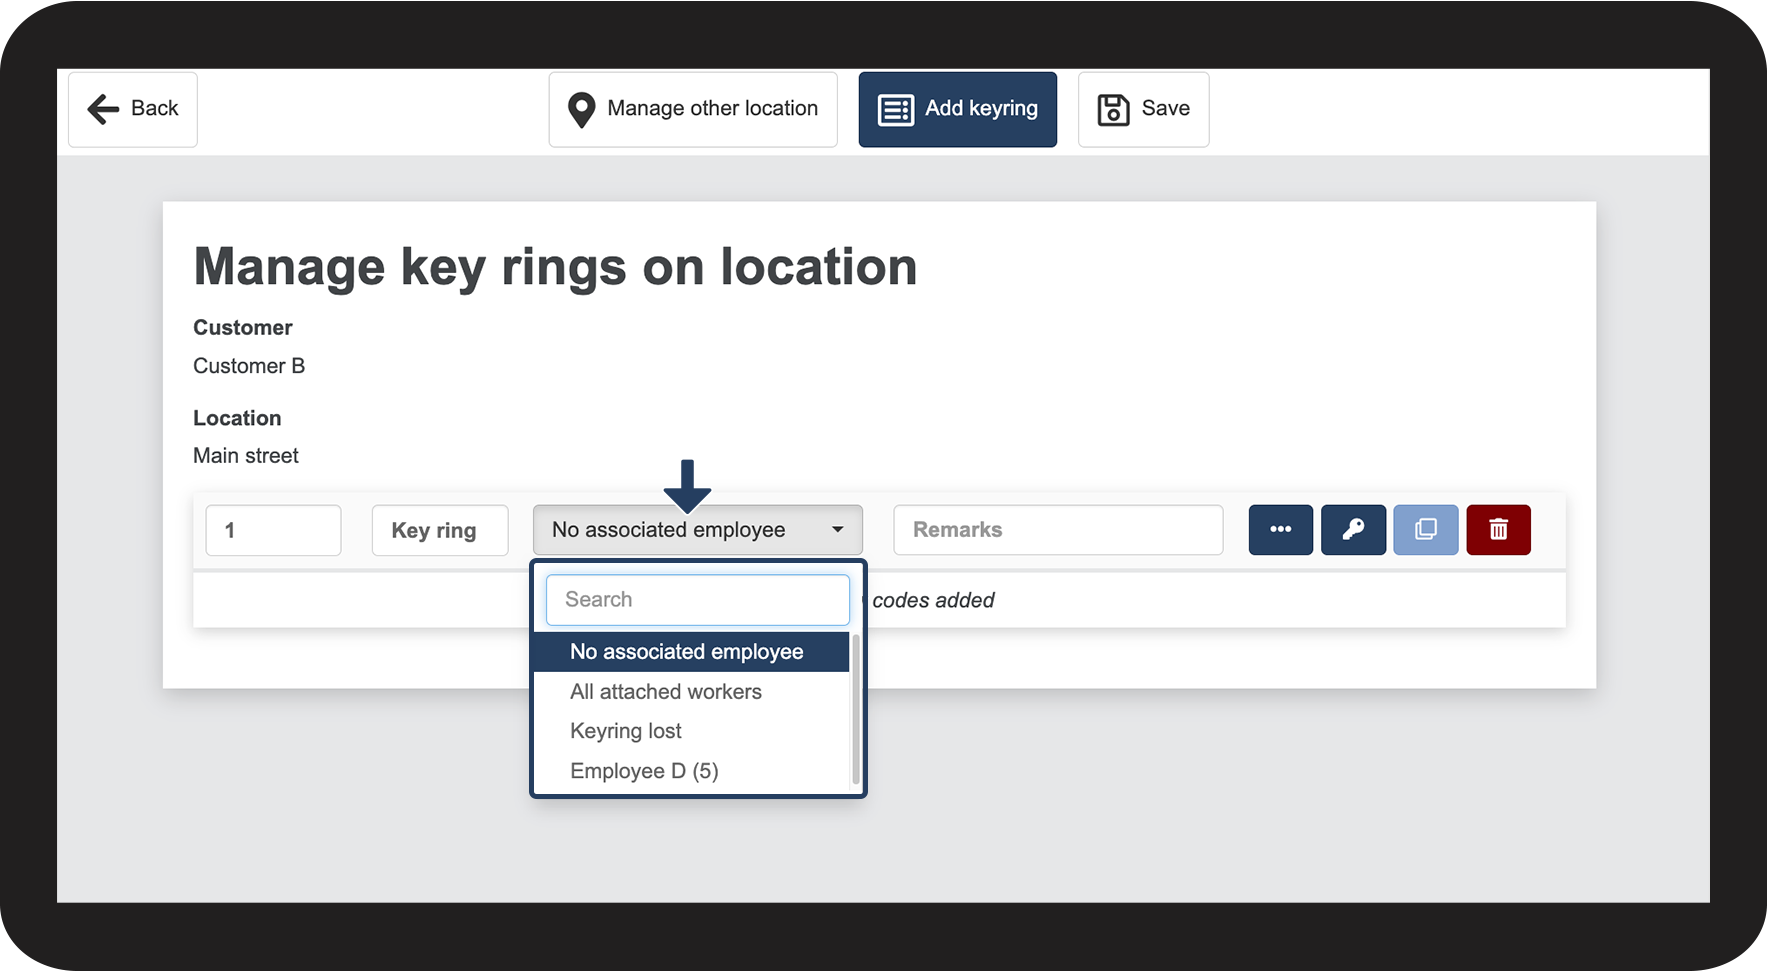Click the three-dots more options icon
This screenshot has height=971, width=1767.
tap(1281, 530)
